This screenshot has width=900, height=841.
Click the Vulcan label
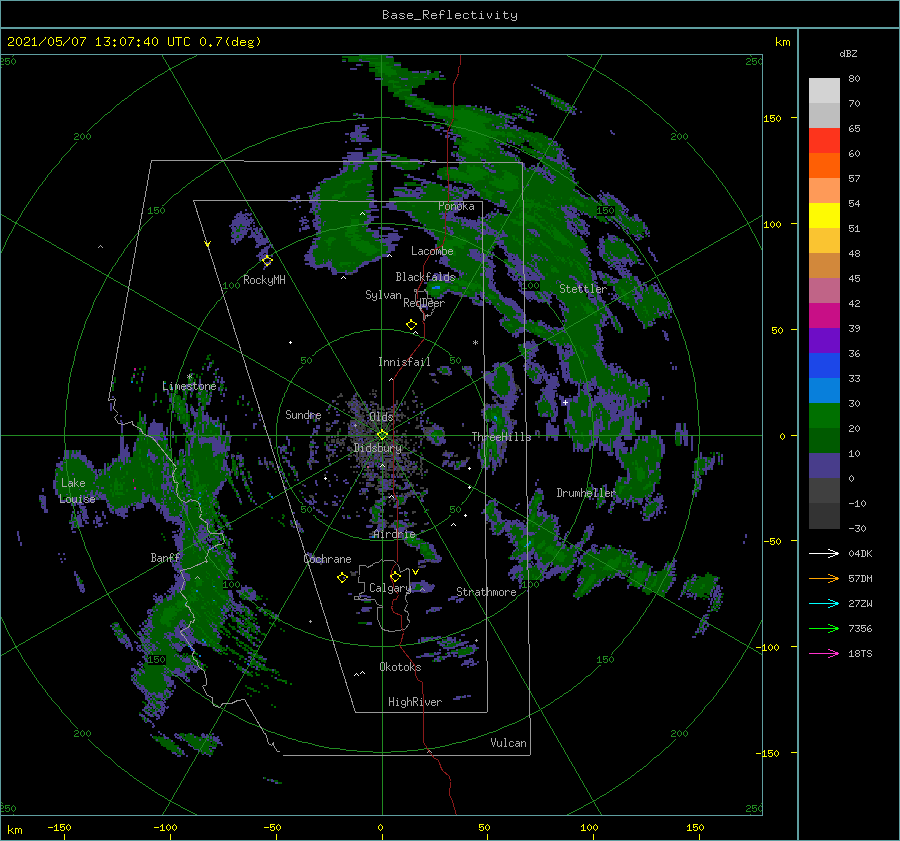[x=509, y=743]
